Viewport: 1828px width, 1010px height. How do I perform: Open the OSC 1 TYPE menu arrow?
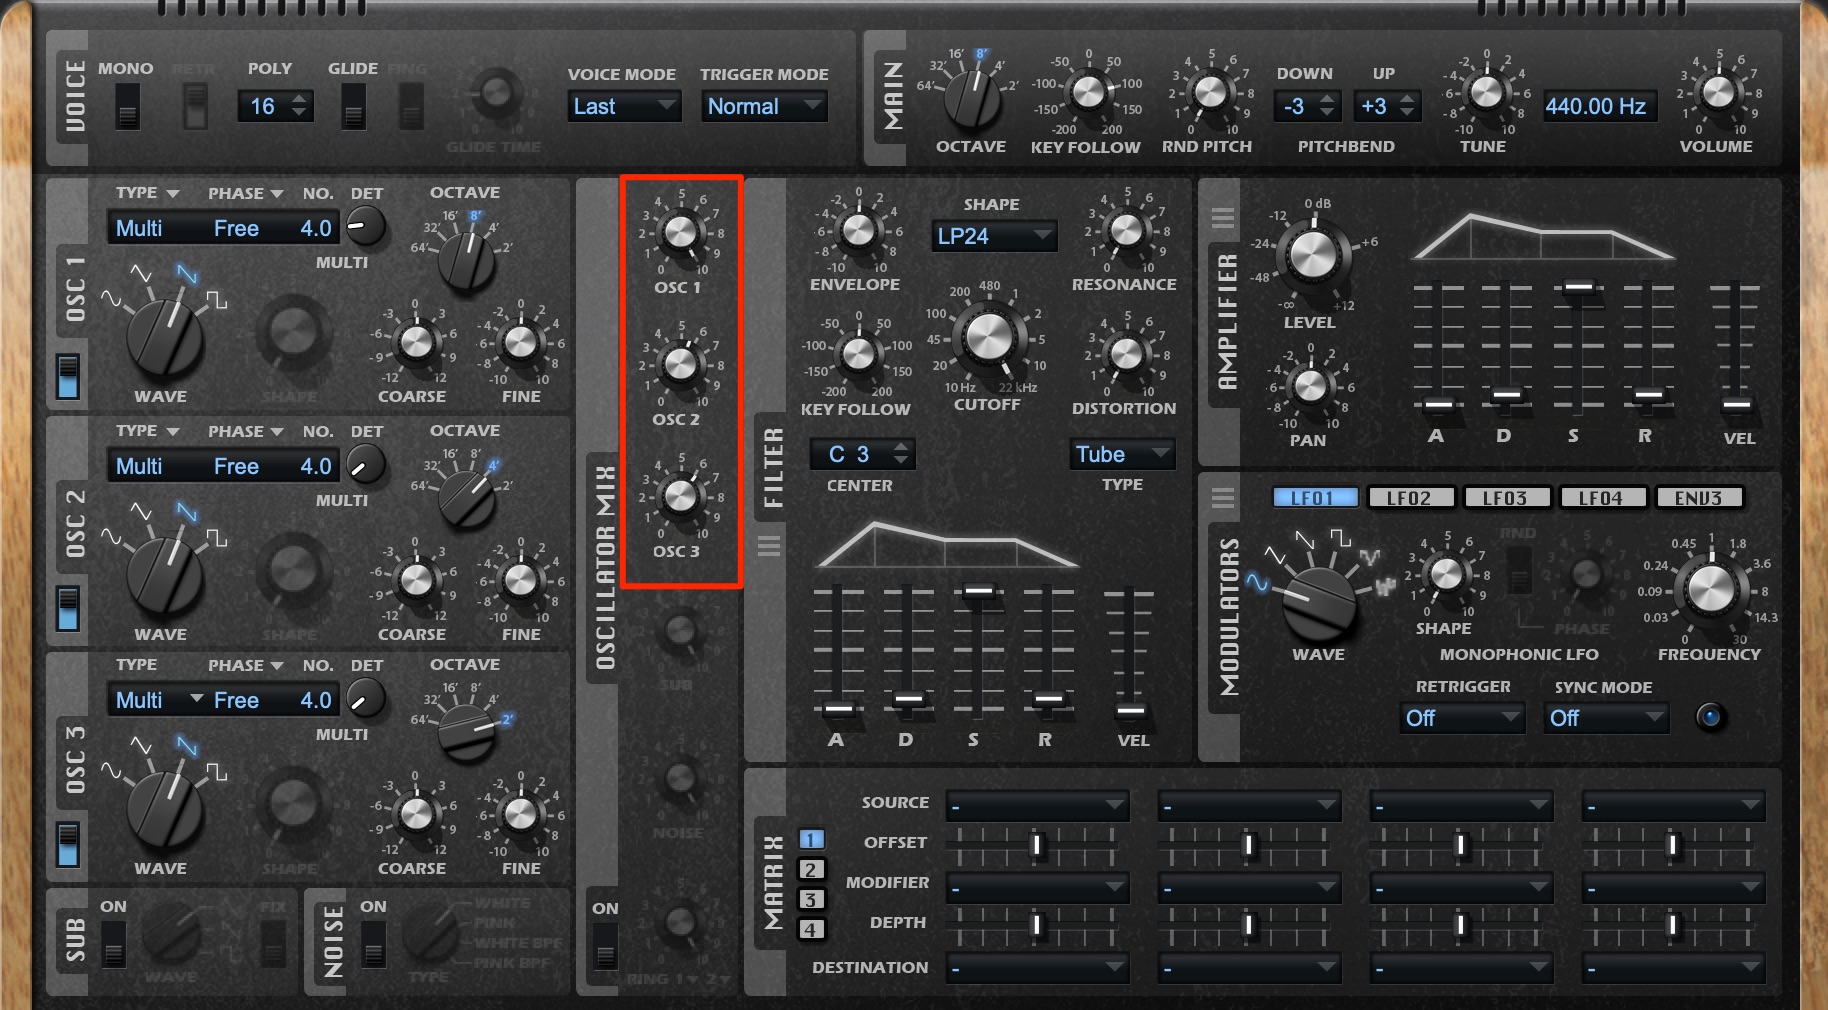pyautogui.click(x=173, y=194)
